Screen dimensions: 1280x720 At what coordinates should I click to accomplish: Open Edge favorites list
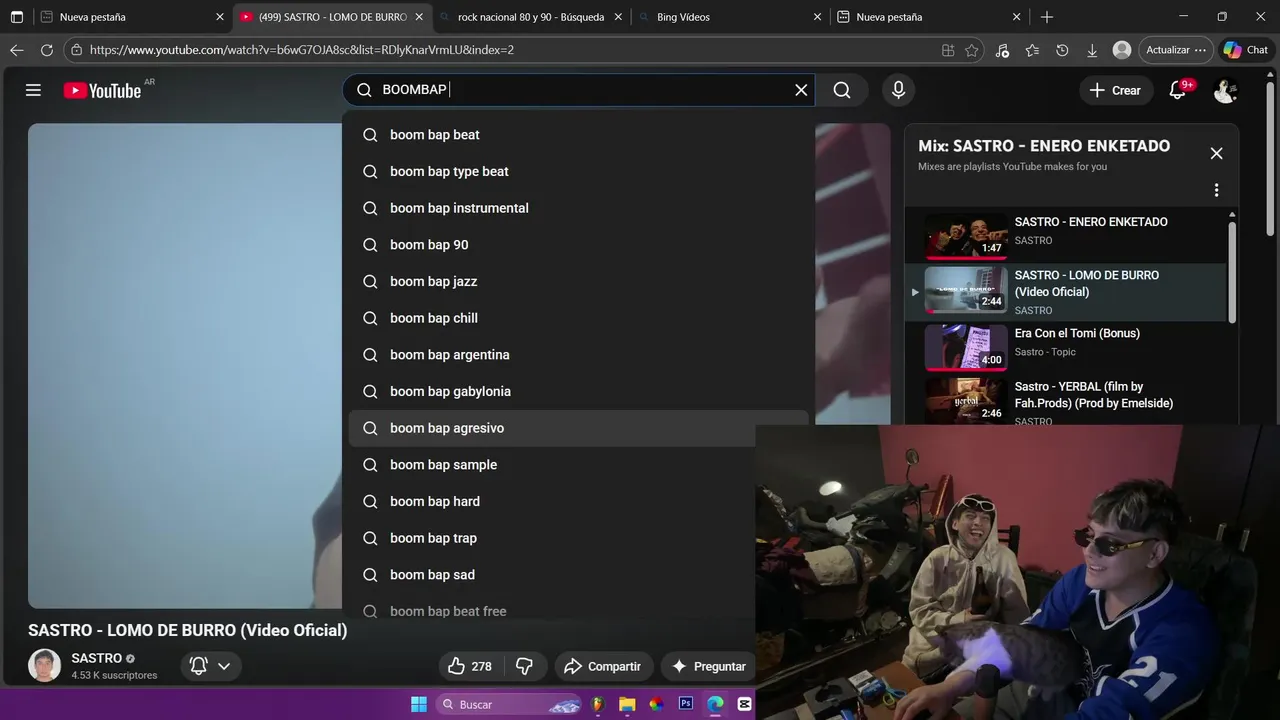click(x=1032, y=50)
